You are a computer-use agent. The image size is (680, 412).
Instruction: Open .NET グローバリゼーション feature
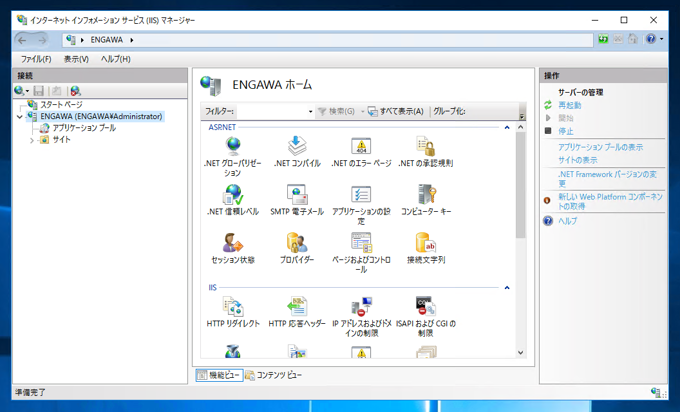tap(233, 157)
